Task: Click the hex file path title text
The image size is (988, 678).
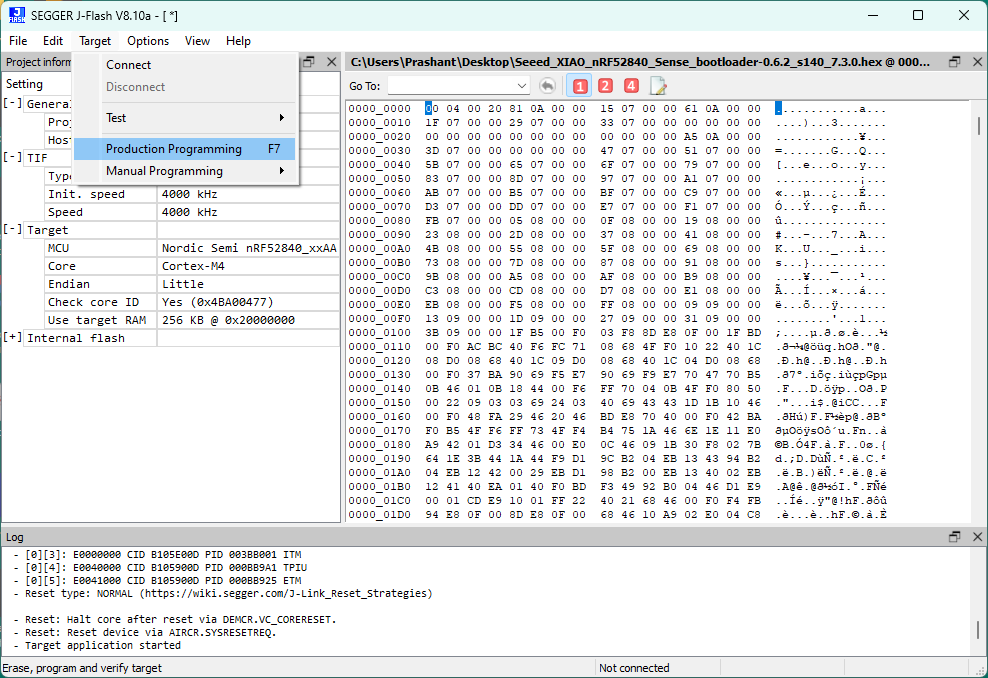Action: pos(640,62)
